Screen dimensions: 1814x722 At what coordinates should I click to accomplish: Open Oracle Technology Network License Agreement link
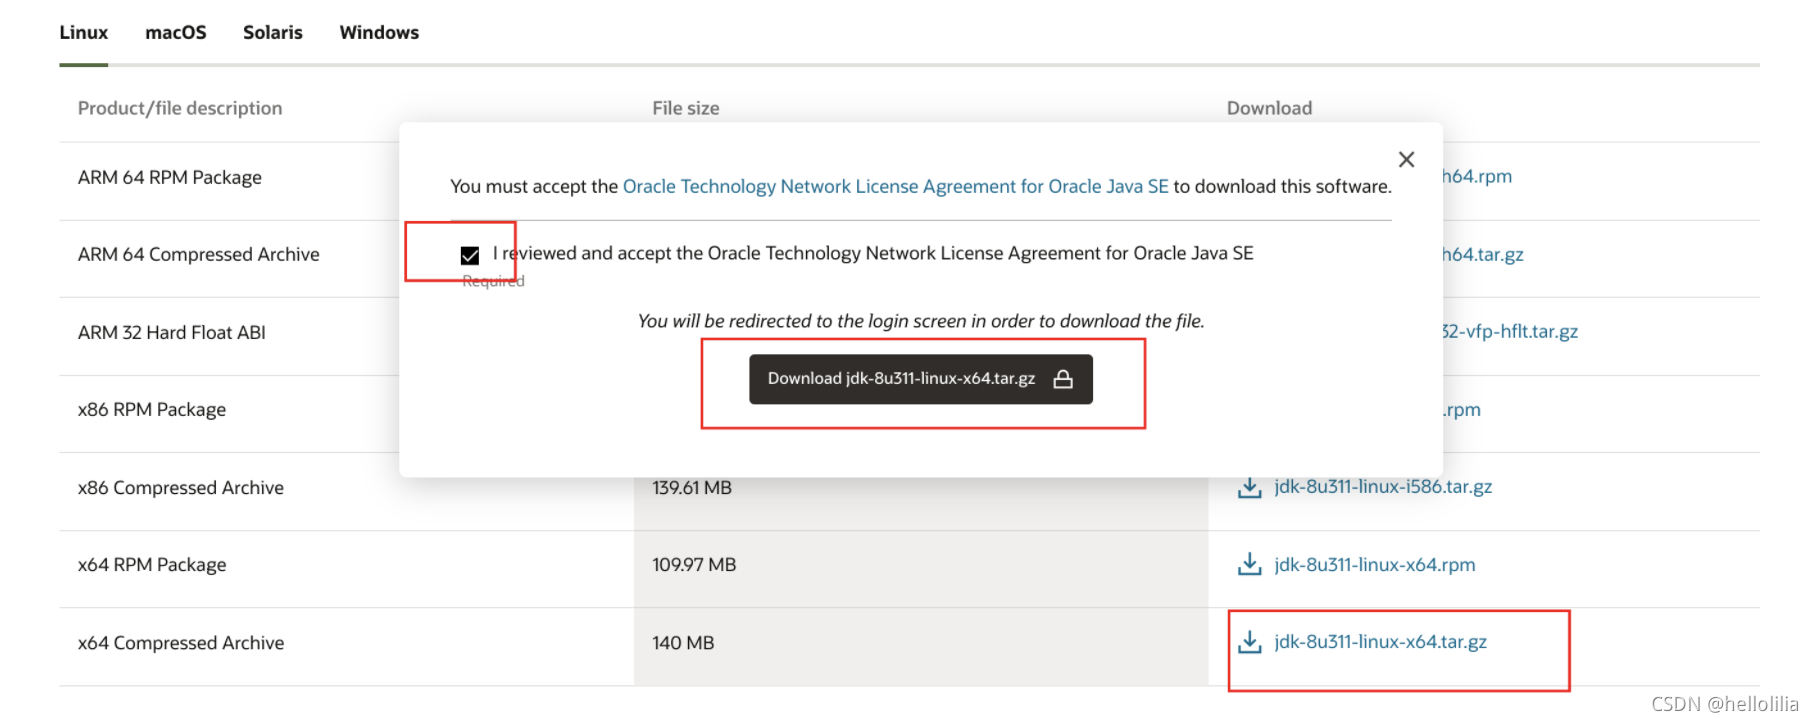pos(895,186)
